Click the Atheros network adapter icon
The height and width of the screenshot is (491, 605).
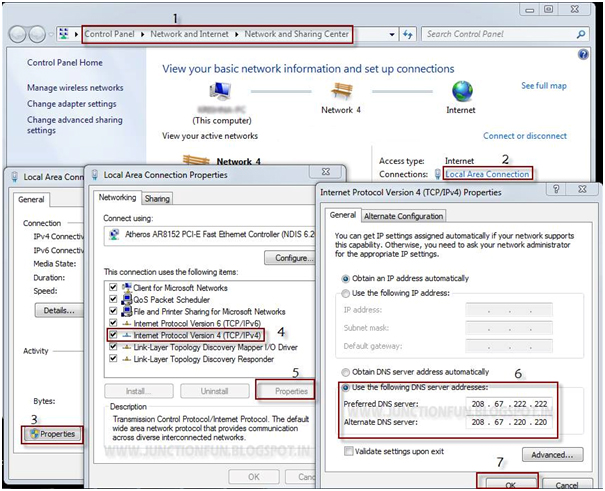(x=113, y=236)
